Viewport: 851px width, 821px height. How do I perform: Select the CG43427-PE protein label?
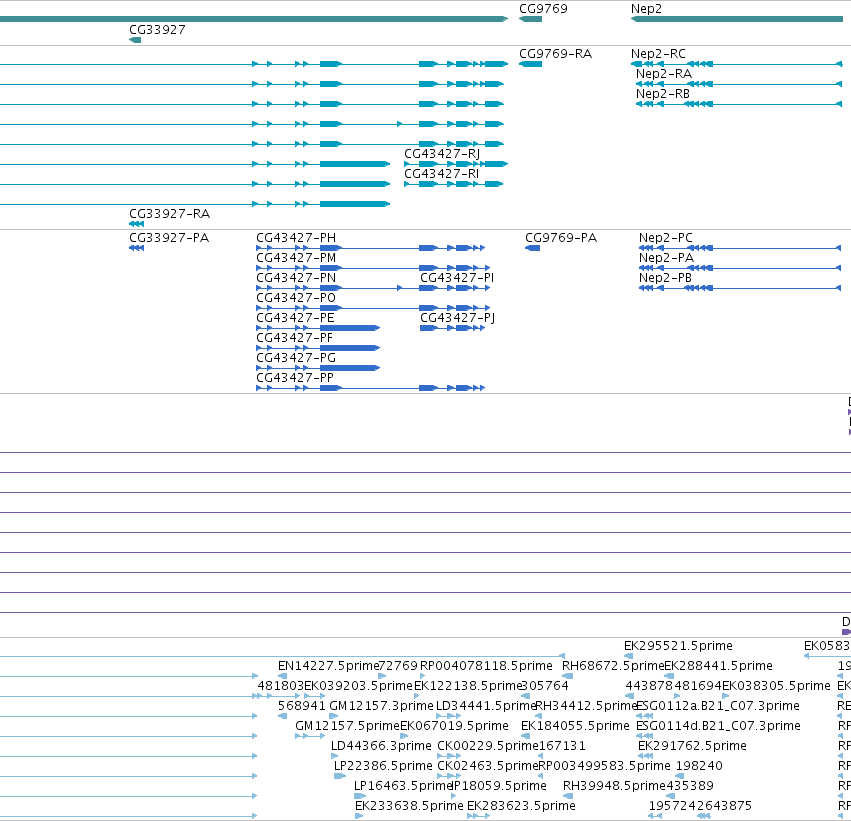click(x=295, y=318)
